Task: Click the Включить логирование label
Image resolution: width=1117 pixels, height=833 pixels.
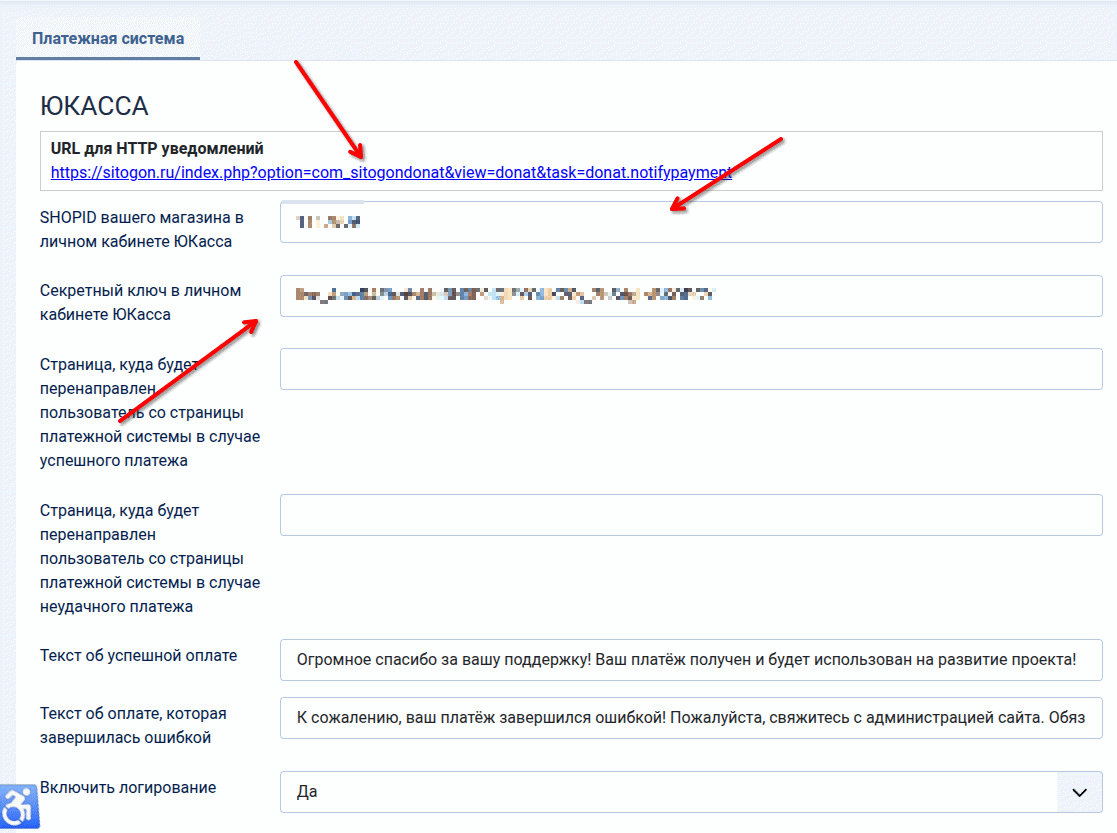Action: click(x=128, y=787)
